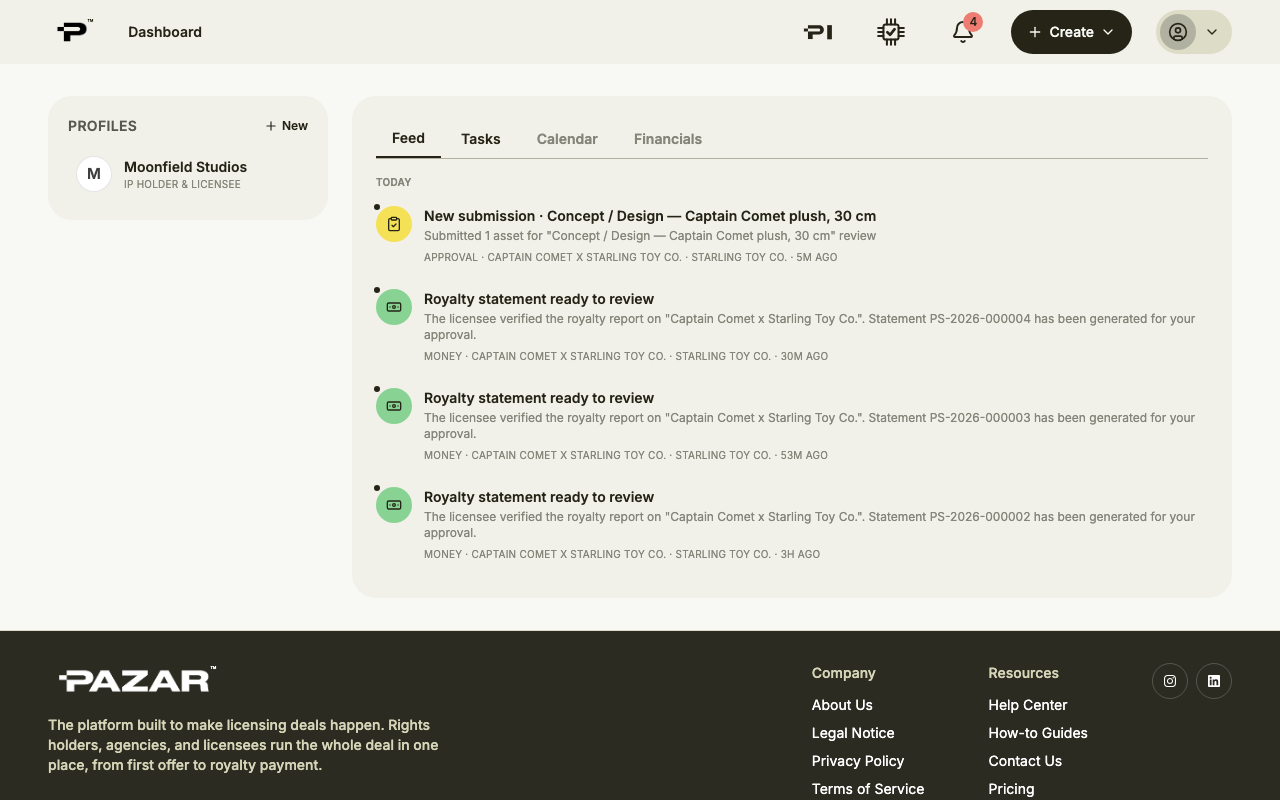
Task: Switch to the Tasks tab
Action: click(481, 139)
